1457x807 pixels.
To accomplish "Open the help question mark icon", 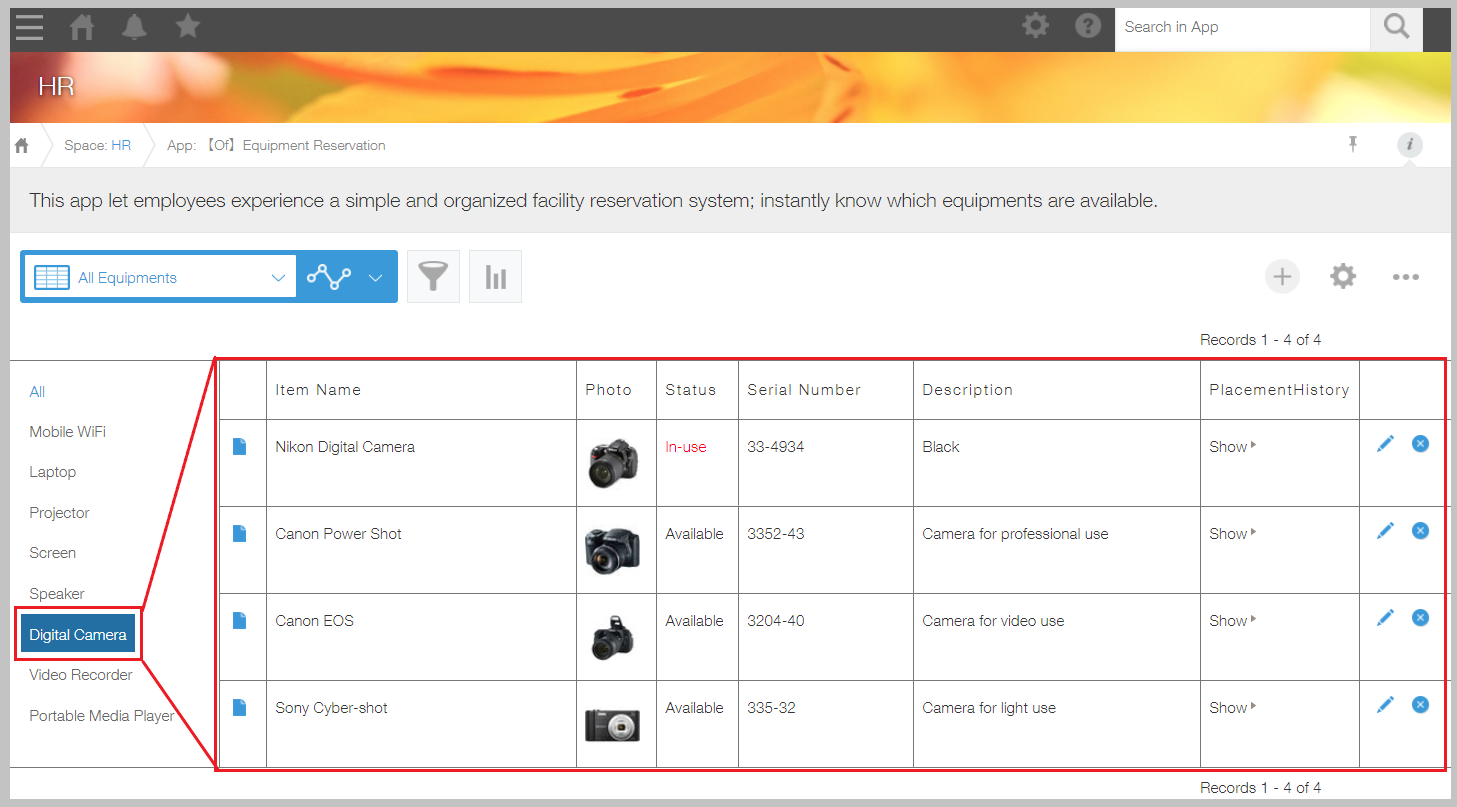I will click(1088, 26).
